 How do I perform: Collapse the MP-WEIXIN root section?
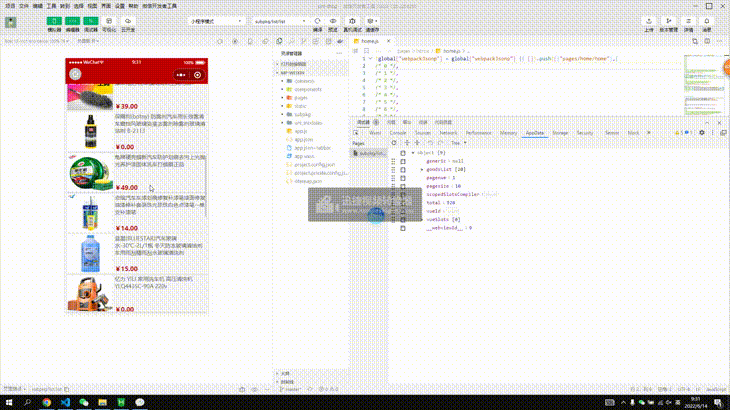(292, 73)
